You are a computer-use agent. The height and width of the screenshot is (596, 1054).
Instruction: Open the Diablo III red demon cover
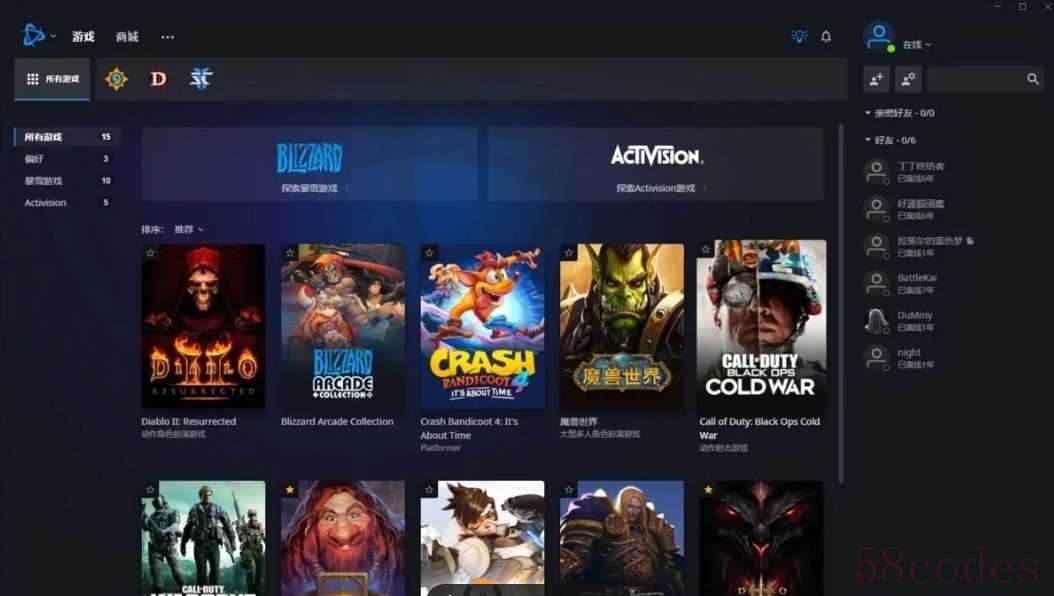(x=762, y=538)
